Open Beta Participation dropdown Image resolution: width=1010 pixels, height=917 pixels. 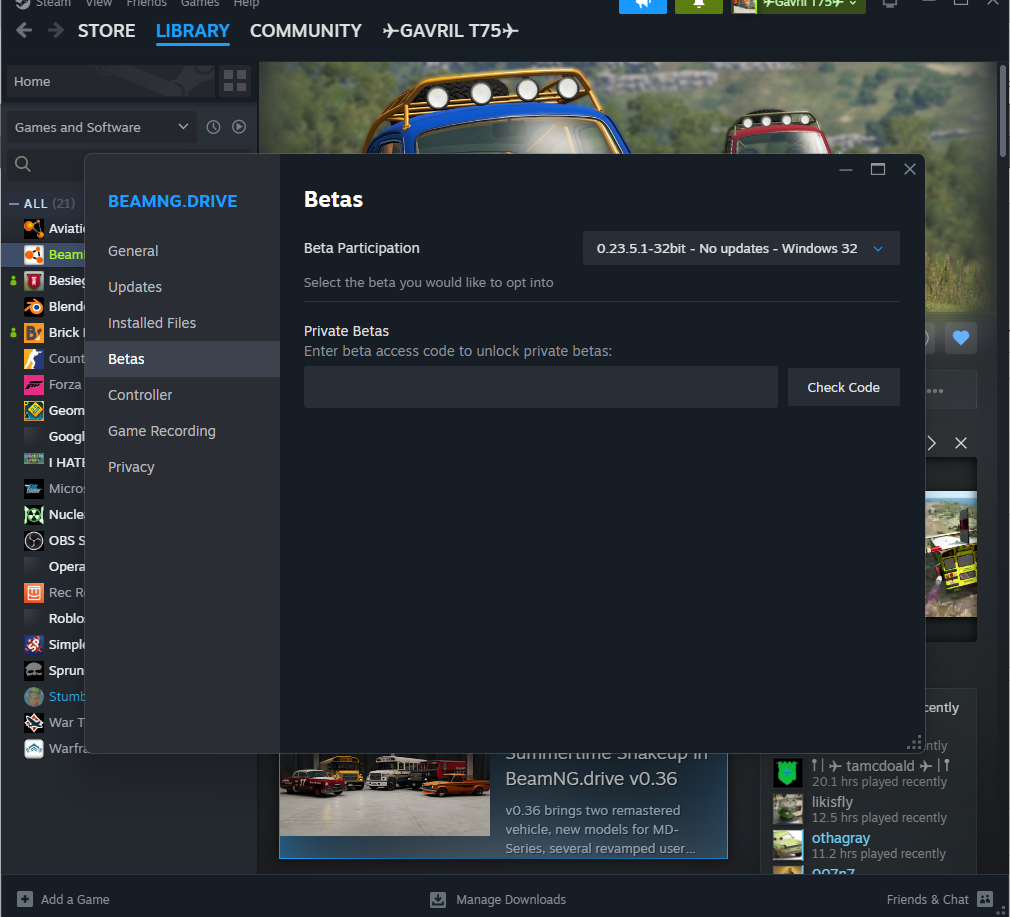click(741, 248)
